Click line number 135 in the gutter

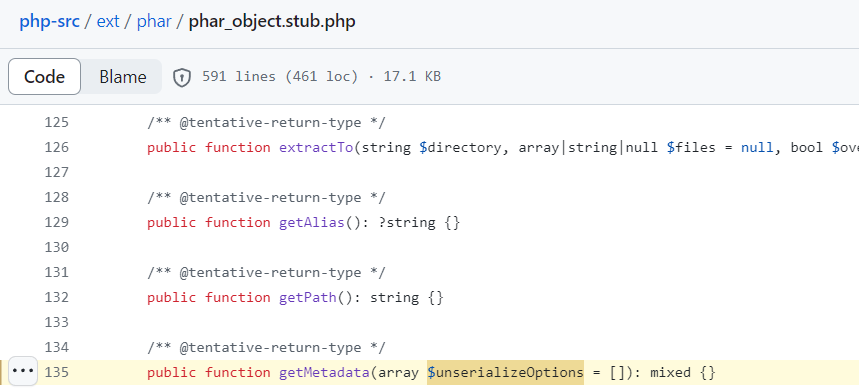(56, 372)
